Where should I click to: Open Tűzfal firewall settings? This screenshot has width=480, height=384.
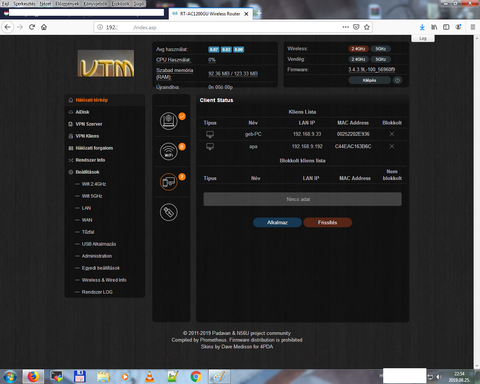point(88,232)
